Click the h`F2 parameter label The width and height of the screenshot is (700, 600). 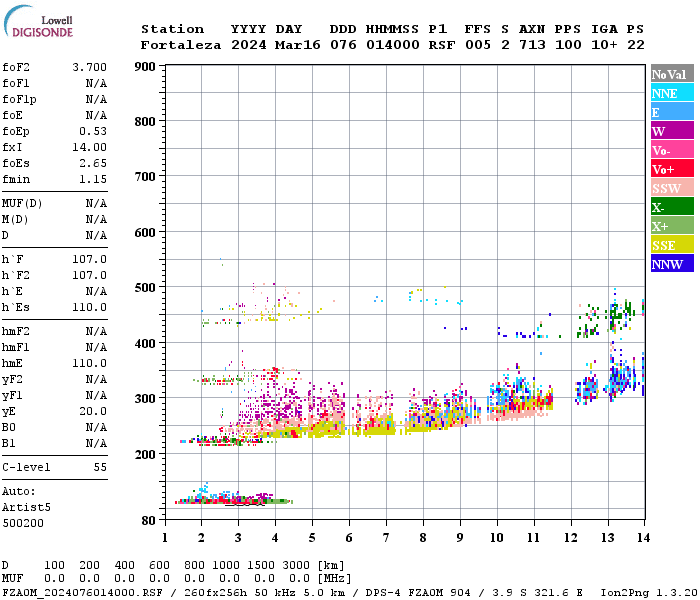pyautogui.click(x=16, y=275)
